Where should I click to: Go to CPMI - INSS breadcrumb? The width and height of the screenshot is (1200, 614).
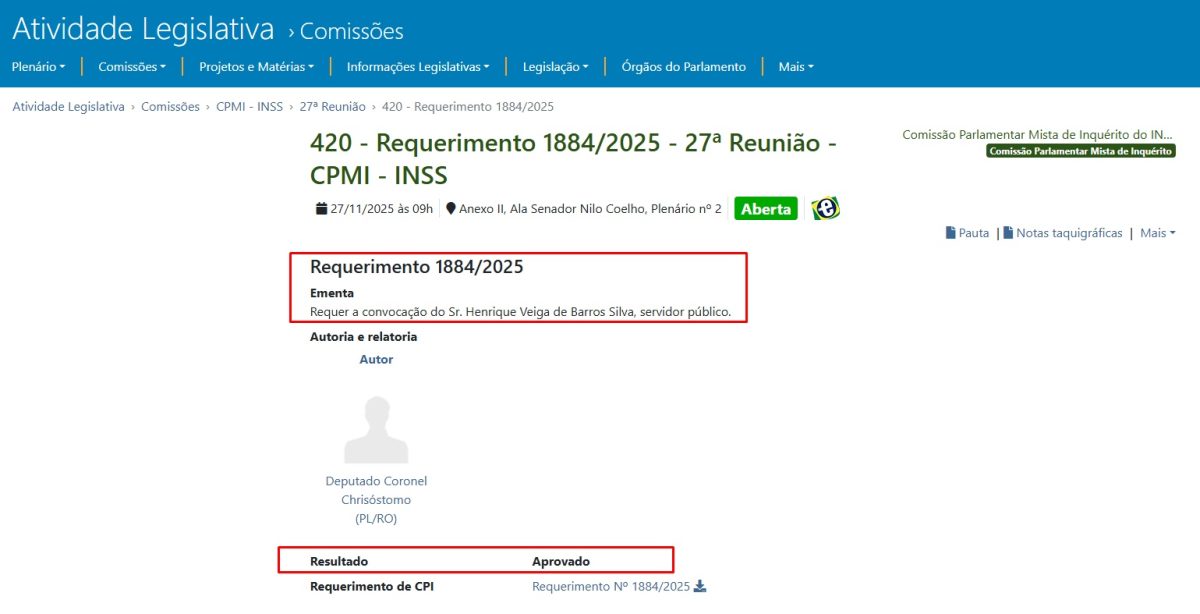(249, 107)
